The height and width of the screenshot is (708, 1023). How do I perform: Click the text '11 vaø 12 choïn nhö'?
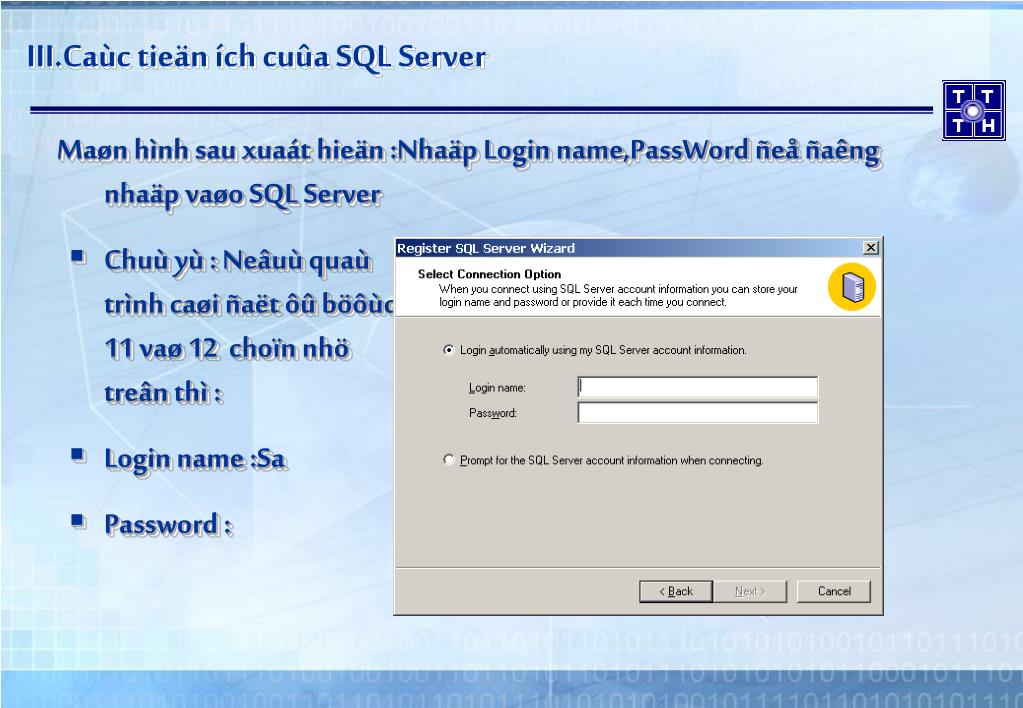227,348
